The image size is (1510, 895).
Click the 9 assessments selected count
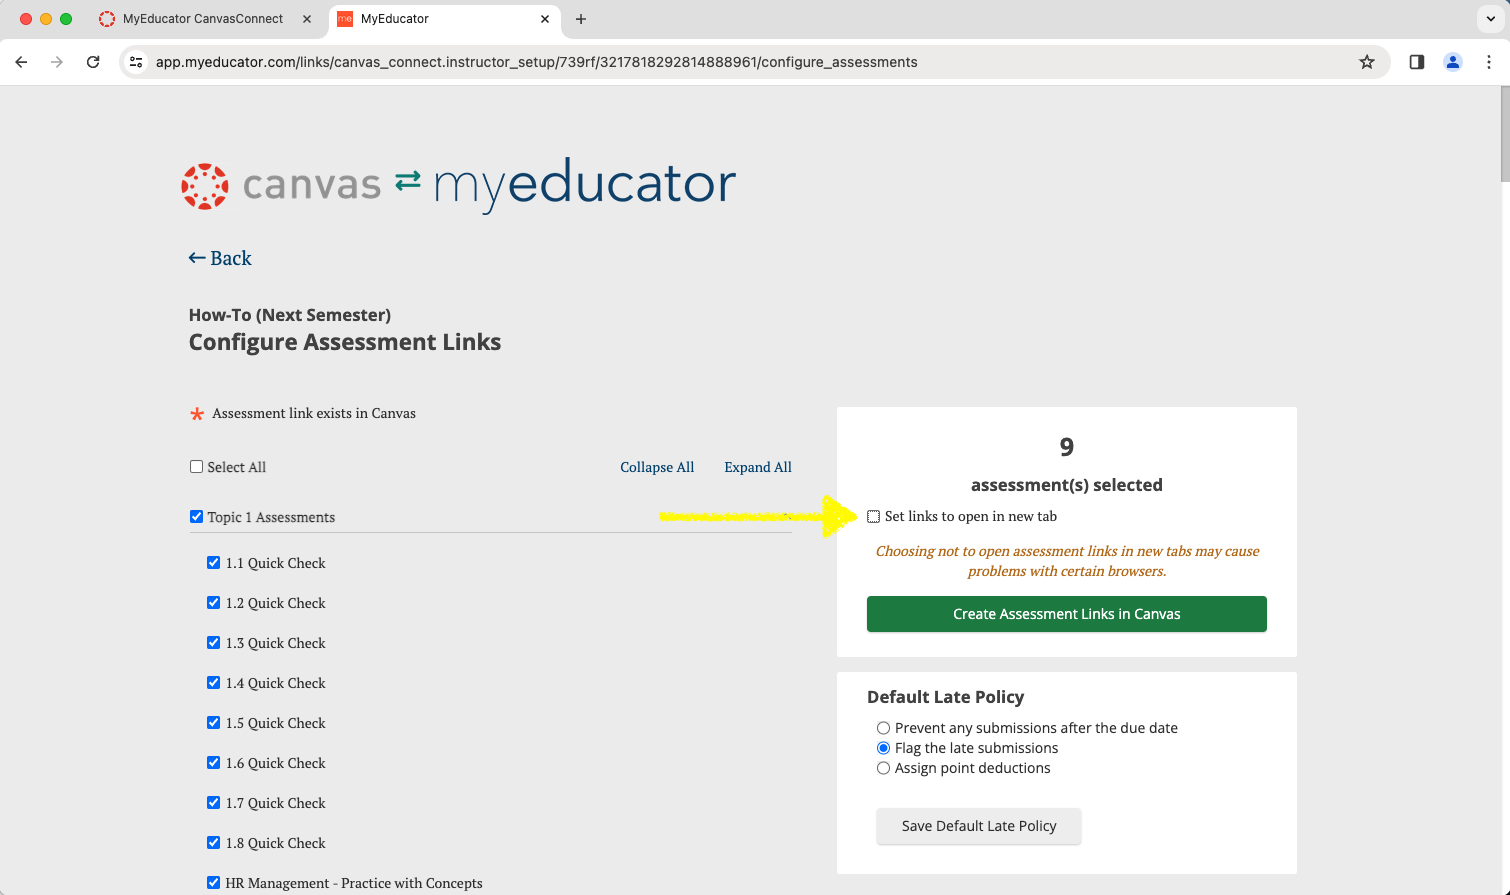tap(1067, 447)
